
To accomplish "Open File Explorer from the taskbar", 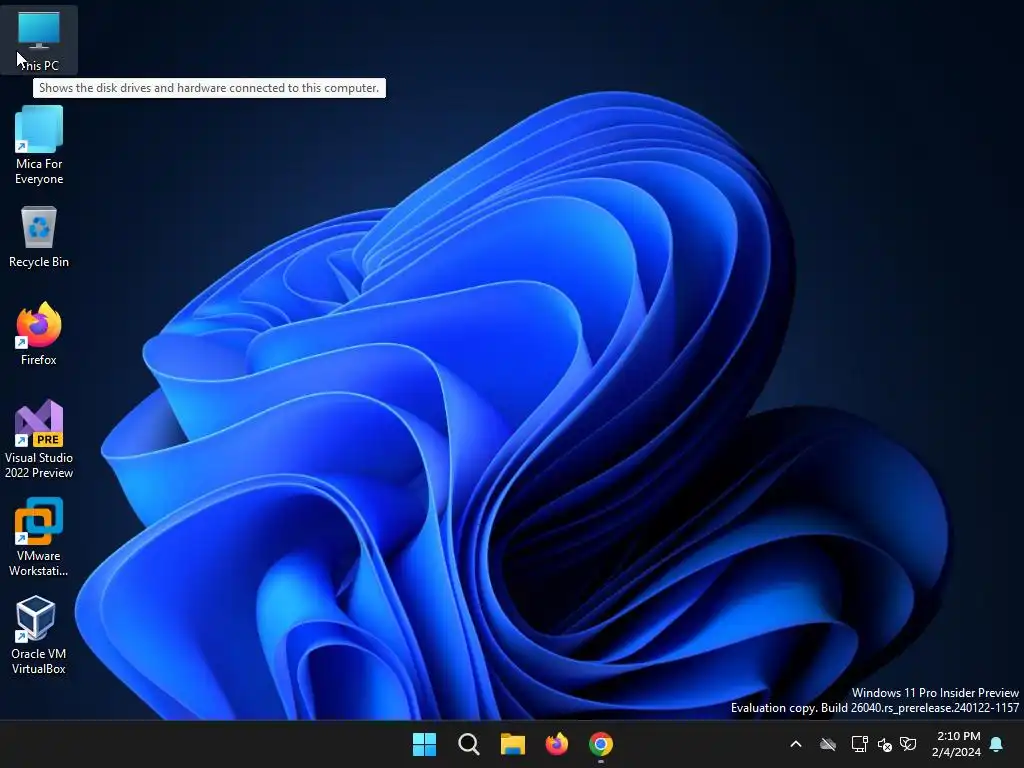I will 513,744.
